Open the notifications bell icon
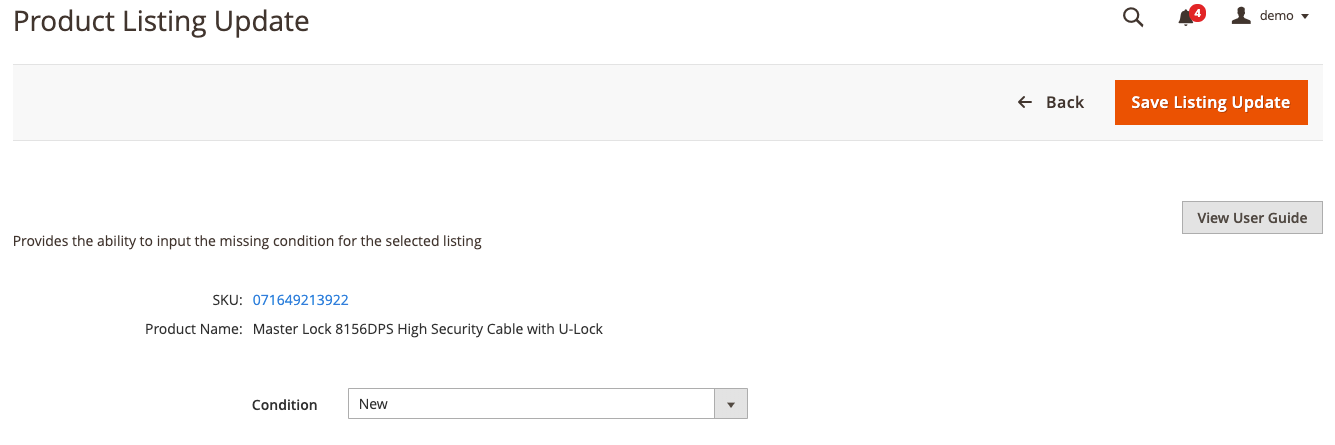This screenshot has height=445, width=1335. coord(1186,18)
